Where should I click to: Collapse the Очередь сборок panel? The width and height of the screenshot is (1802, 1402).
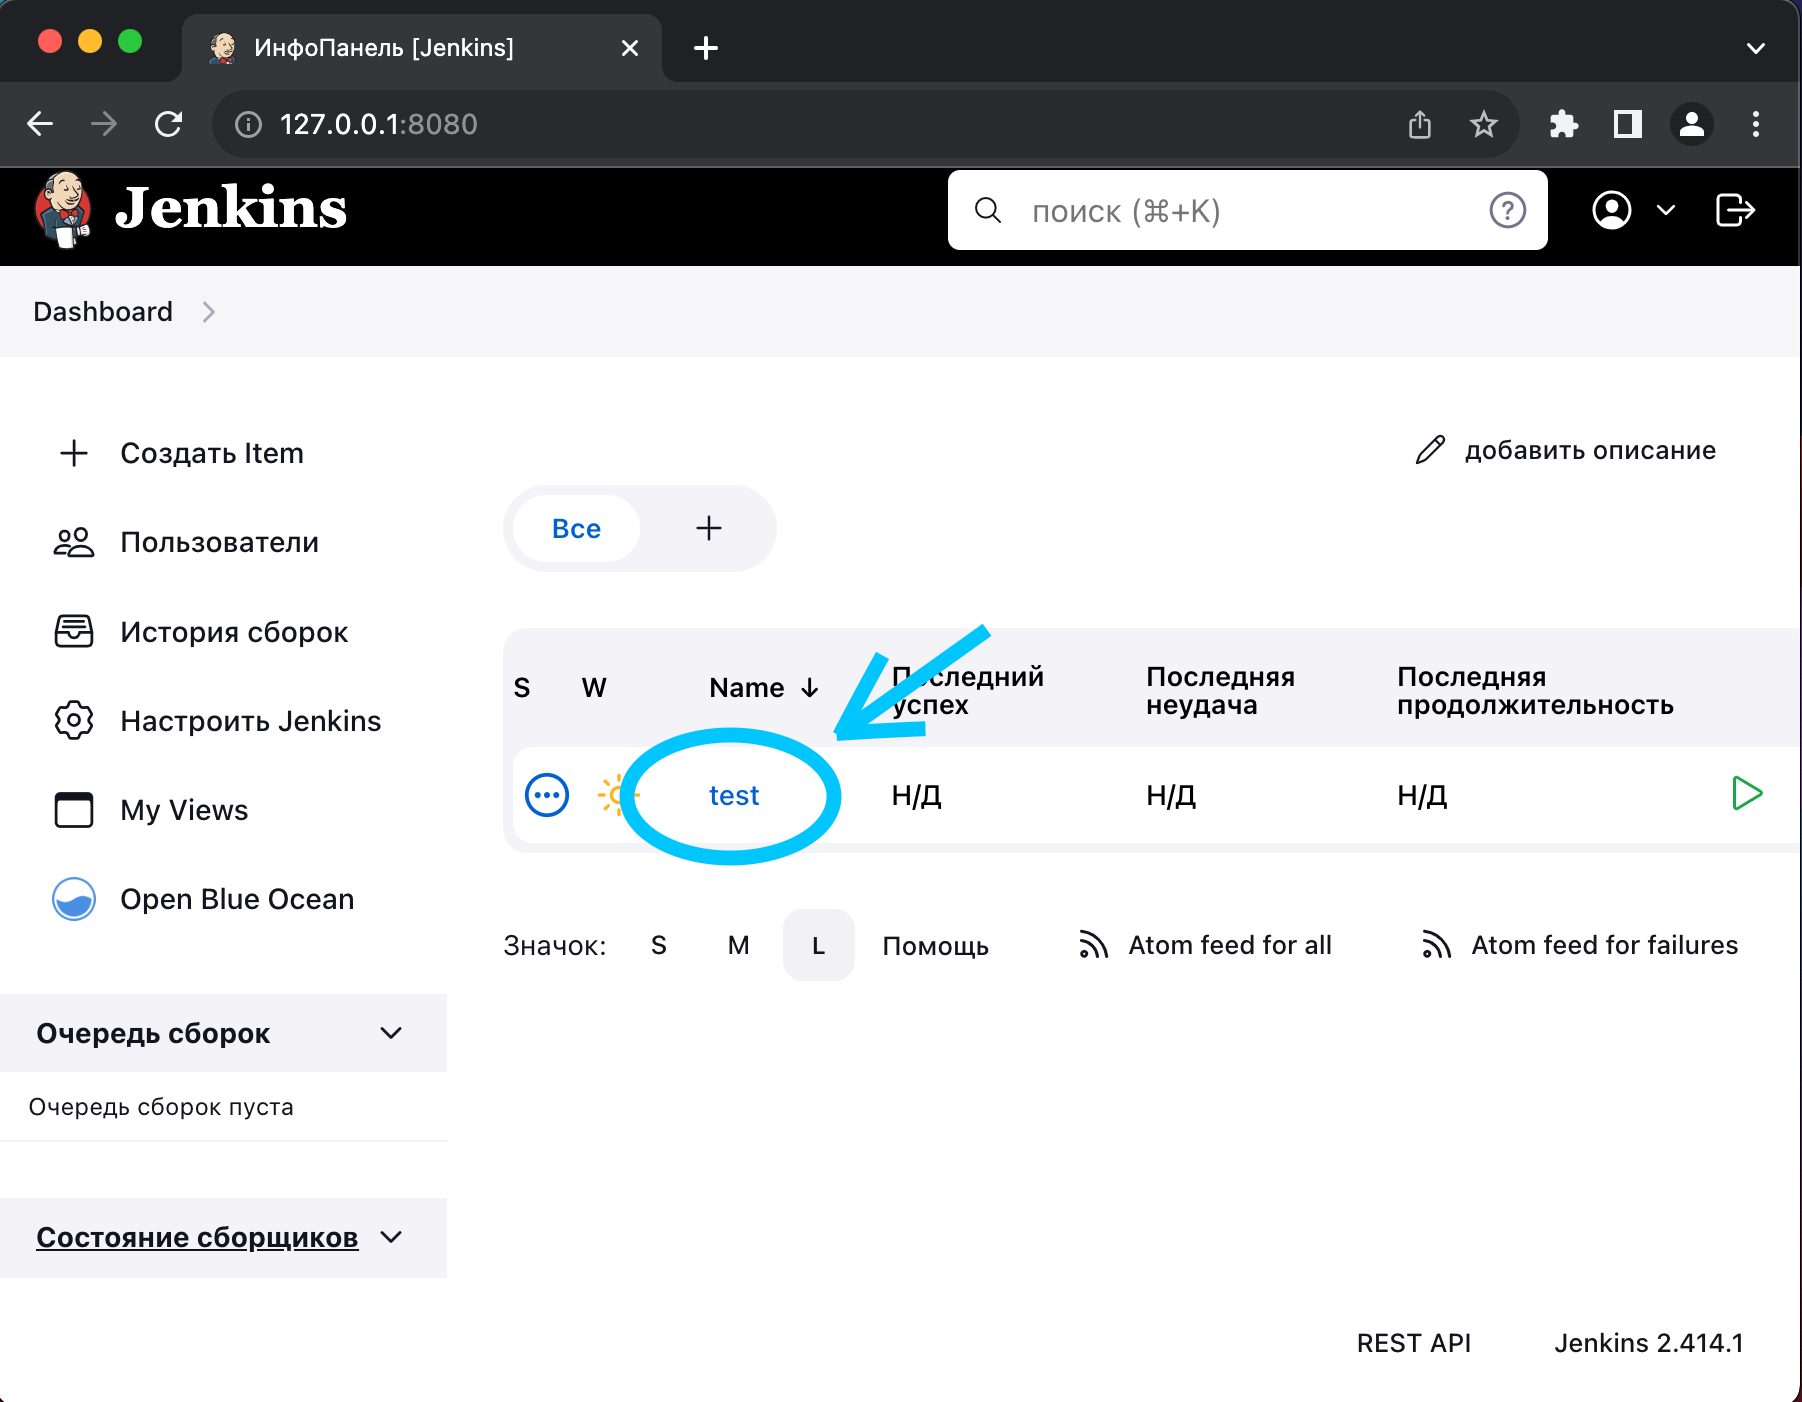391,1033
